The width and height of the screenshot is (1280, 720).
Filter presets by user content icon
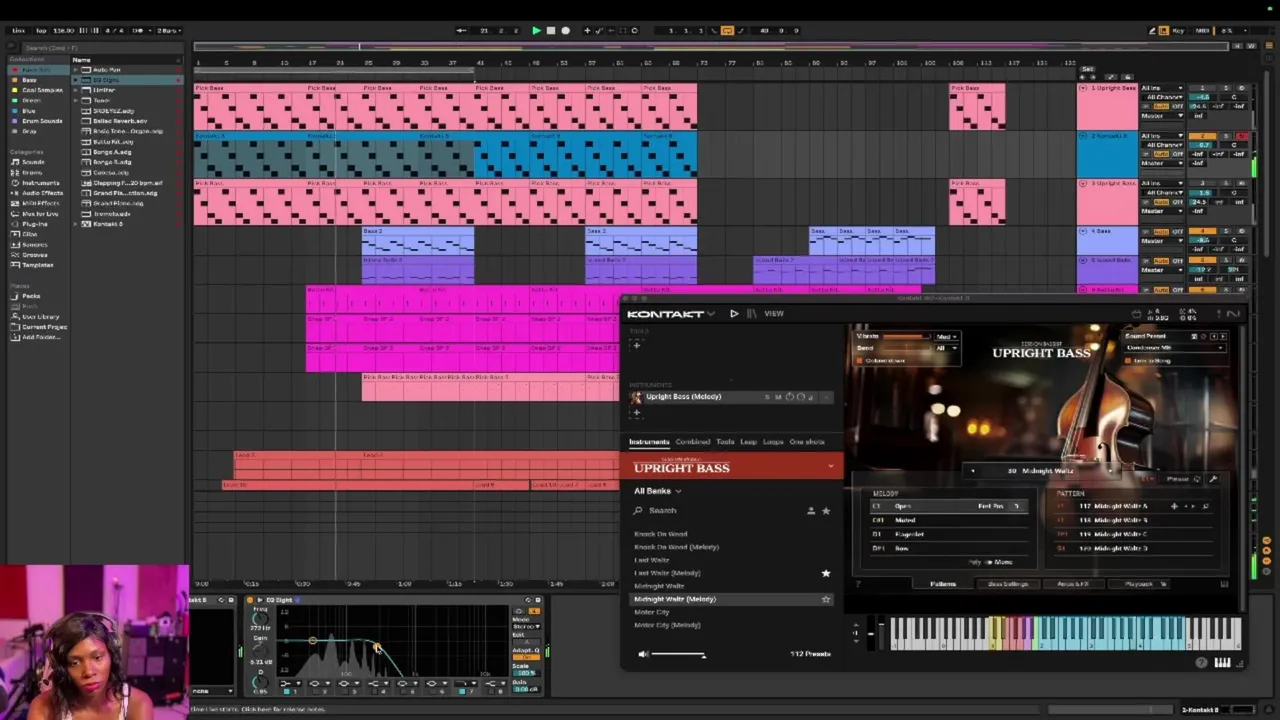point(811,511)
